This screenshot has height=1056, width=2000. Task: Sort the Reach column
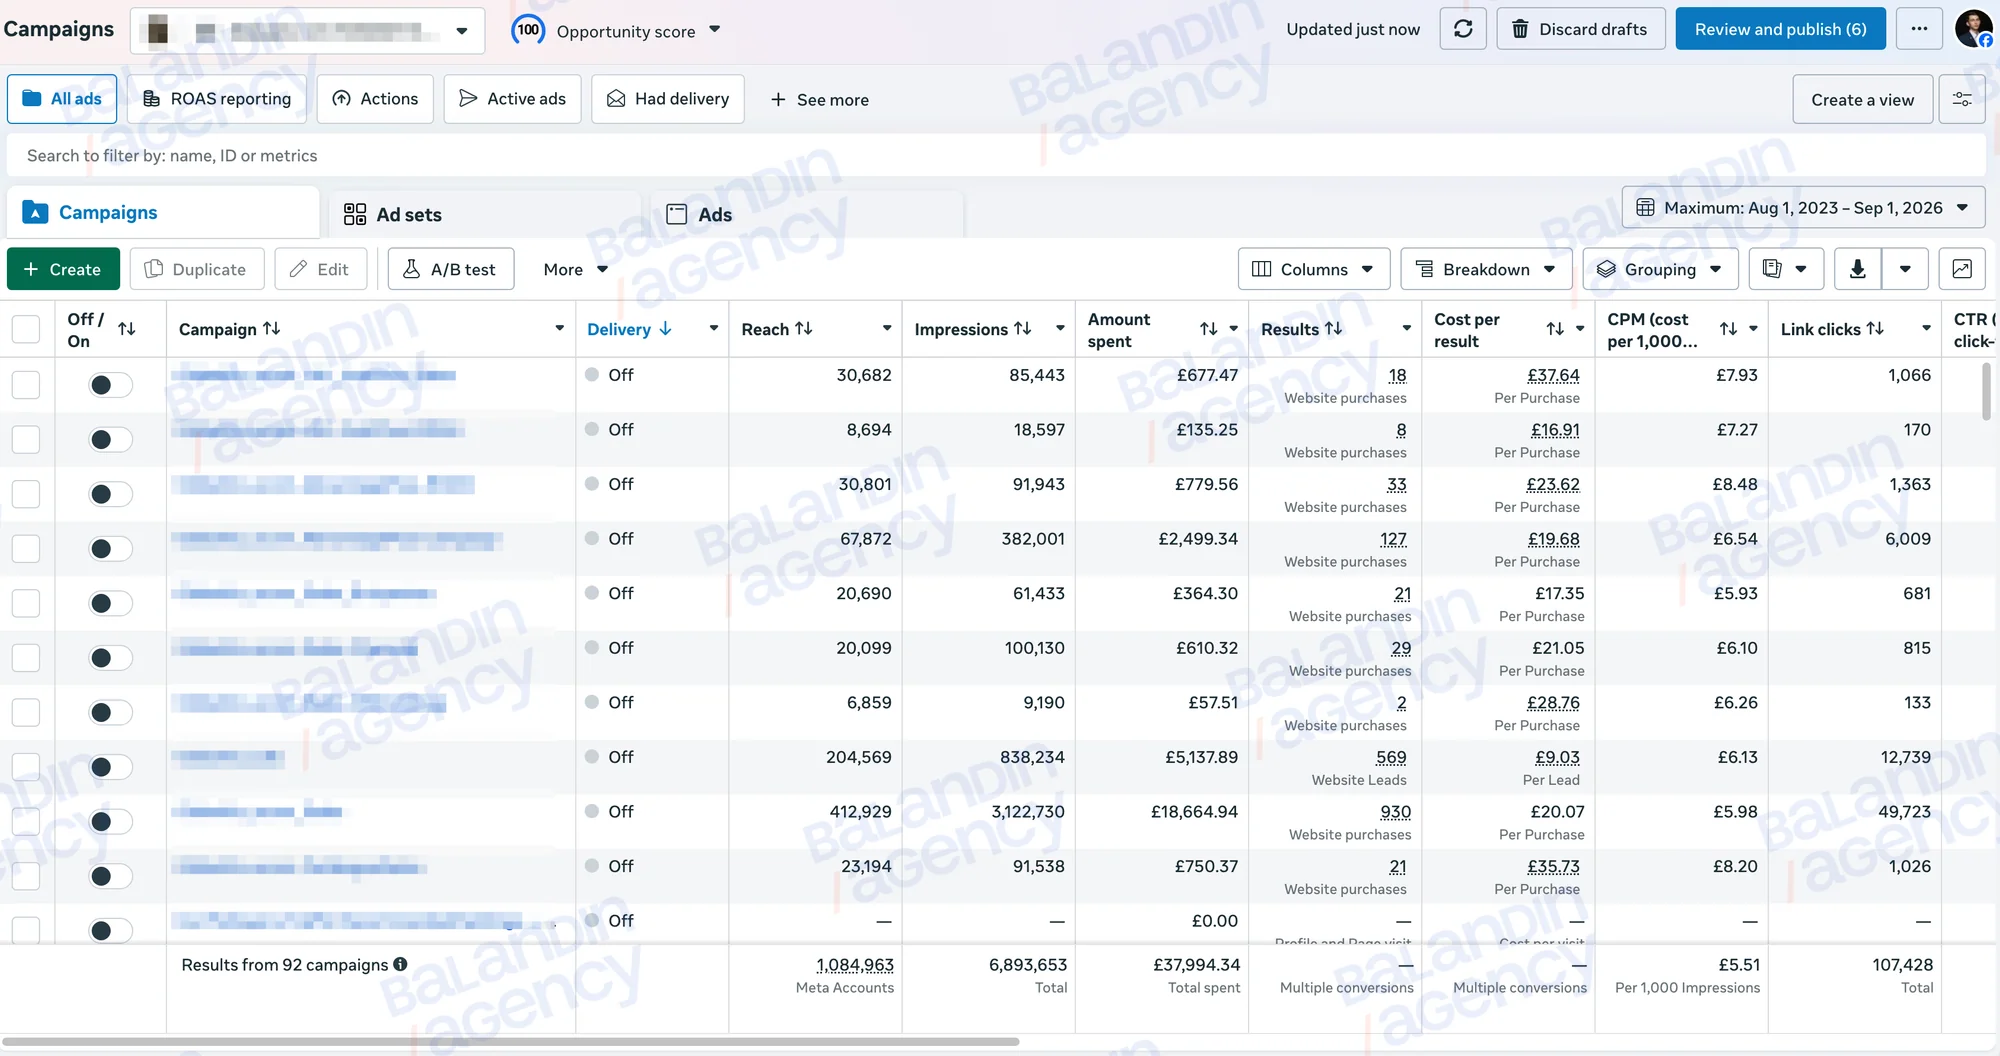(x=803, y=329)
